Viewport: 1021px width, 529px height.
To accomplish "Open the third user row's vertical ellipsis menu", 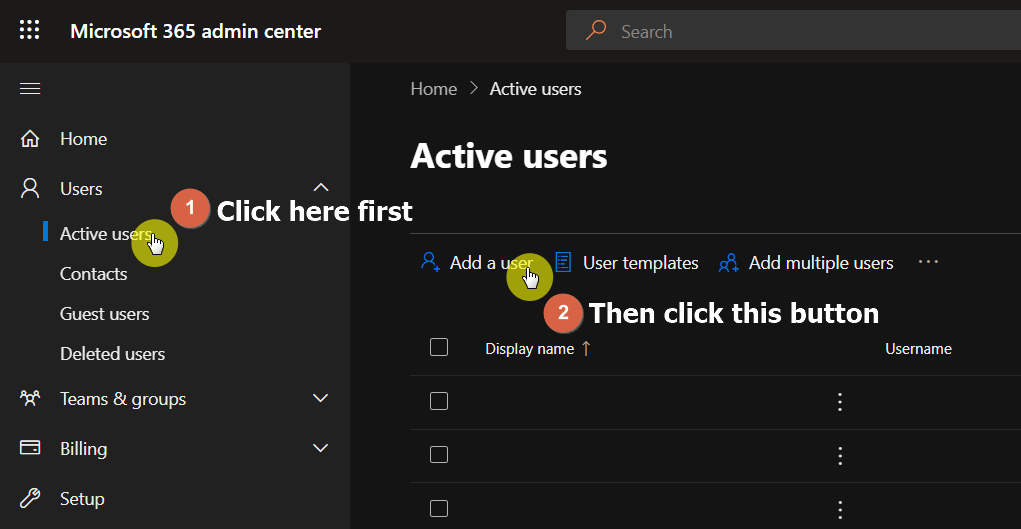I will (840, 509).
